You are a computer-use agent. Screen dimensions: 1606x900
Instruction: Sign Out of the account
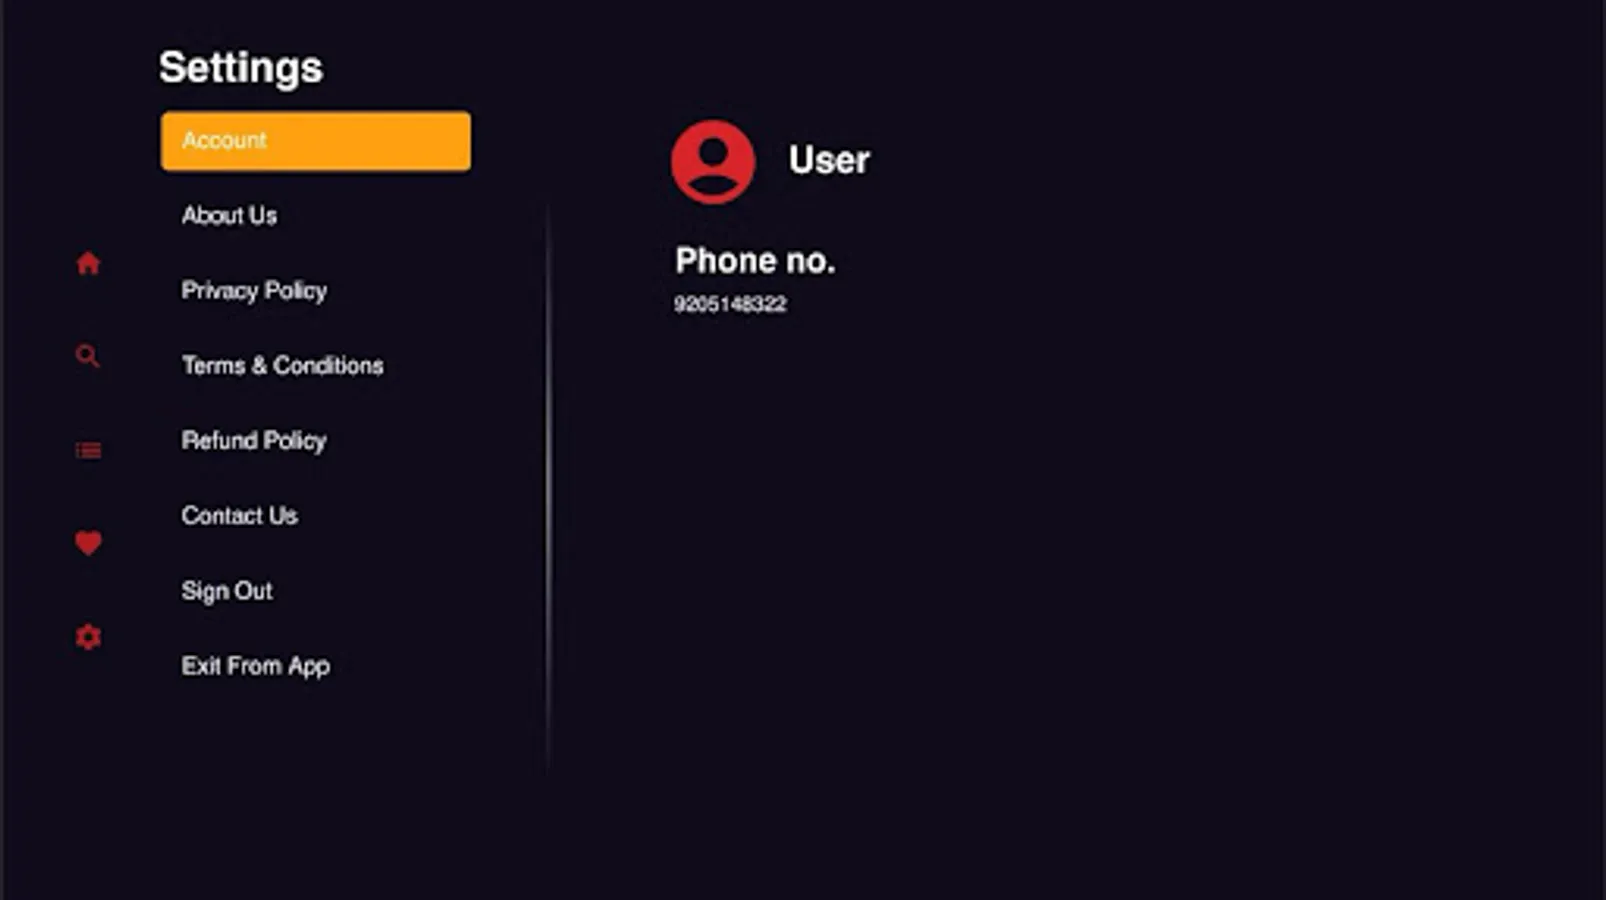[227, 590]
